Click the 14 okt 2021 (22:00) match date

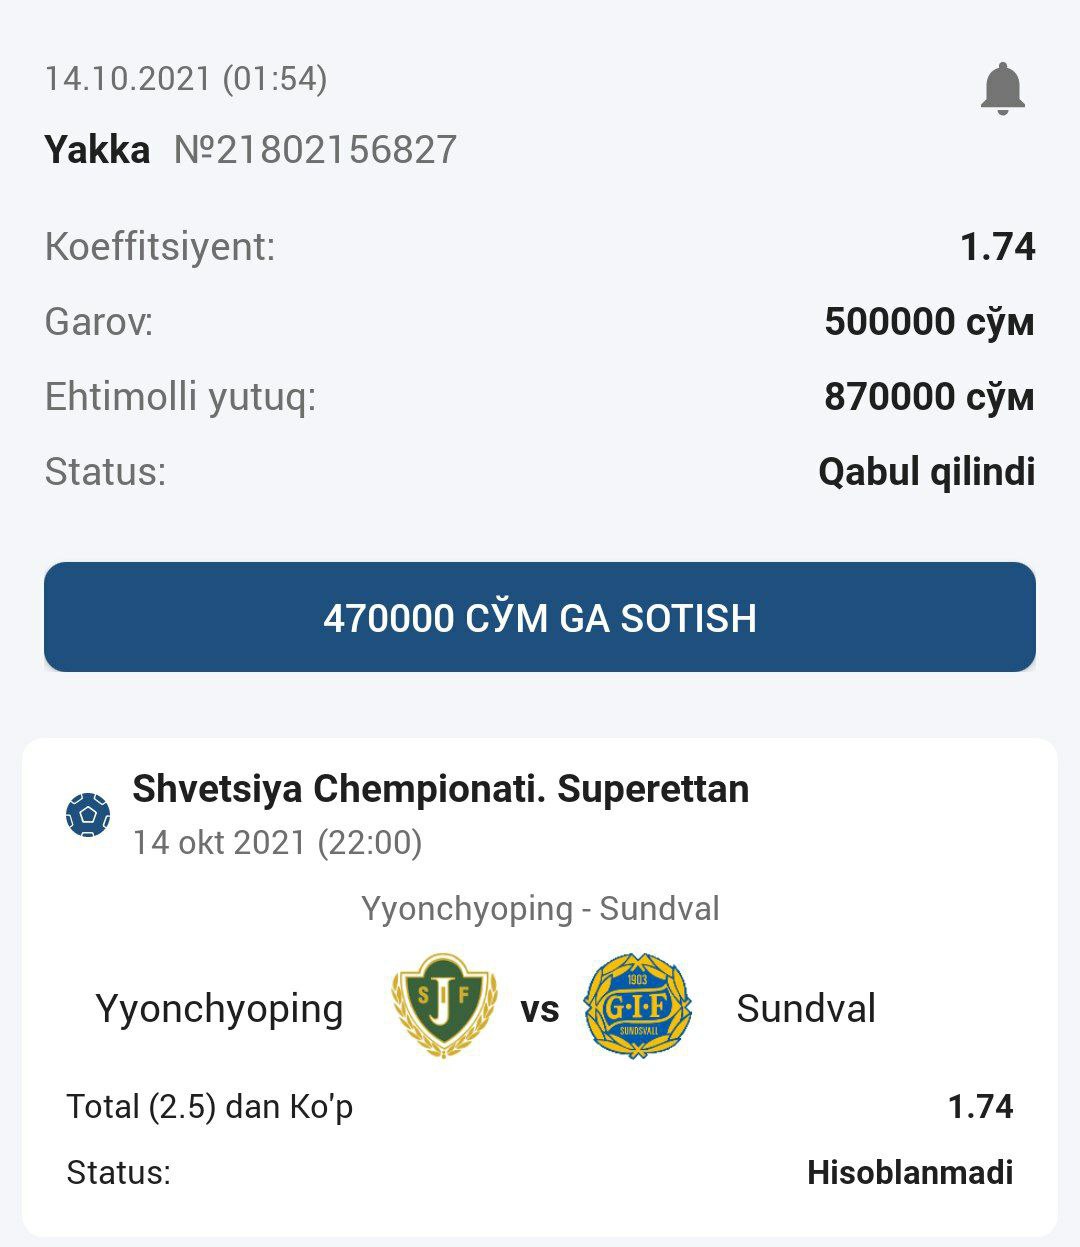[x=277, y=843]
